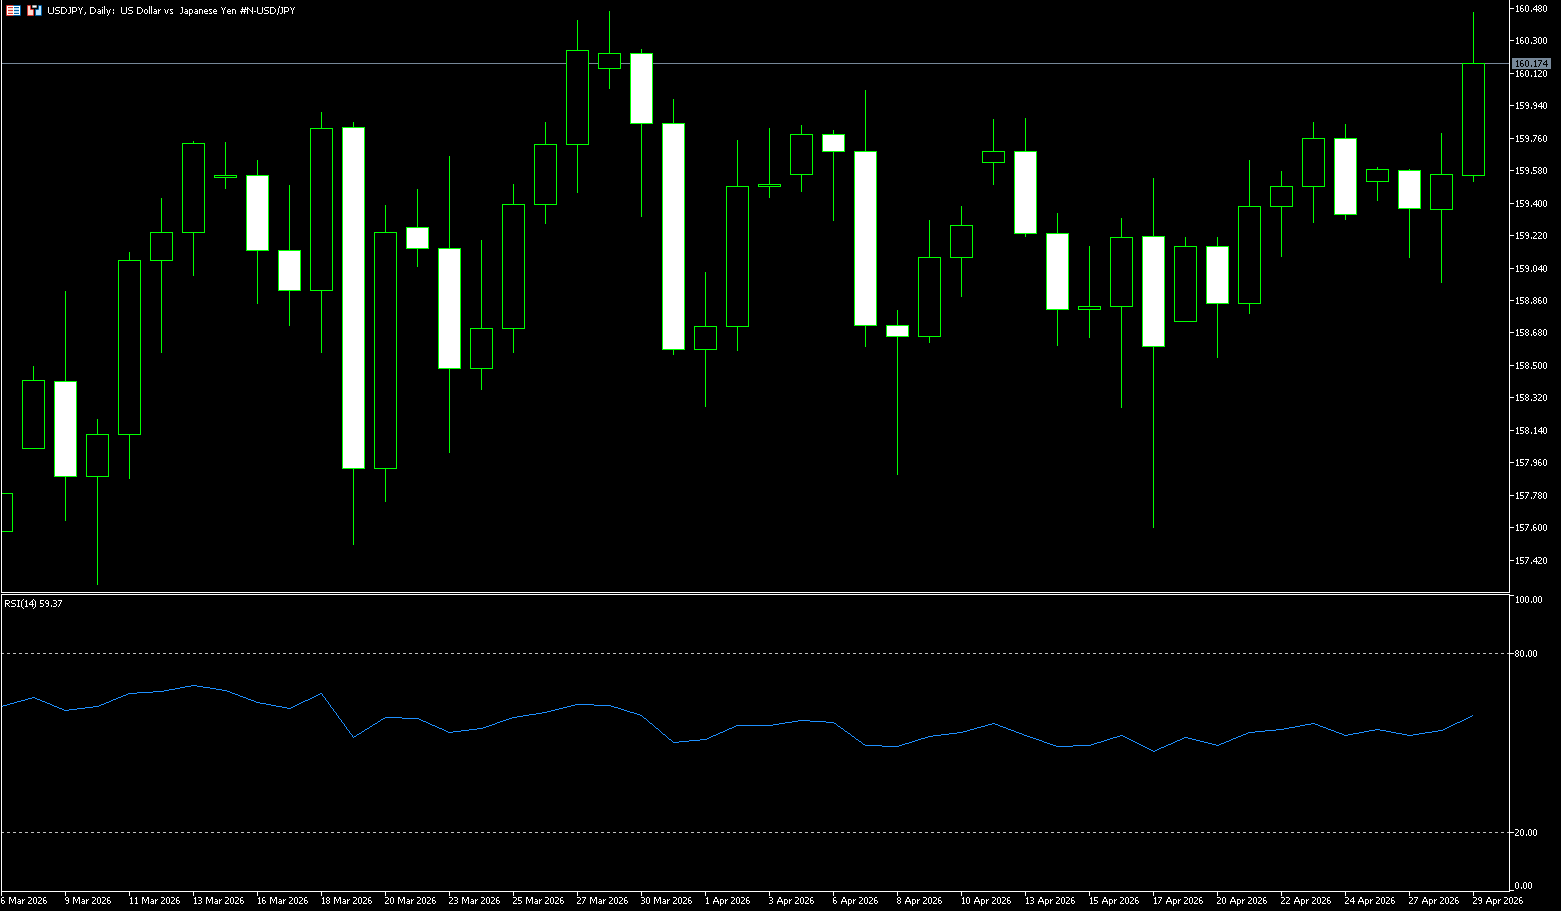Select the RSI 20.00 oversold level line
The height and width of the screenshot is (911, 1561).
[750, 832]
